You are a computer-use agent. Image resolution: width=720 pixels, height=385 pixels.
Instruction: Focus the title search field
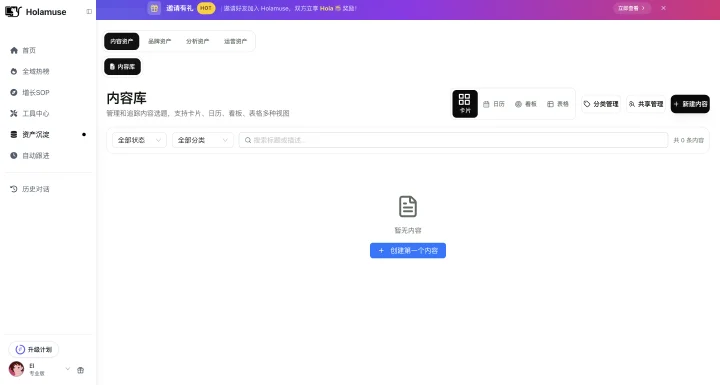[x=453, y=140]
